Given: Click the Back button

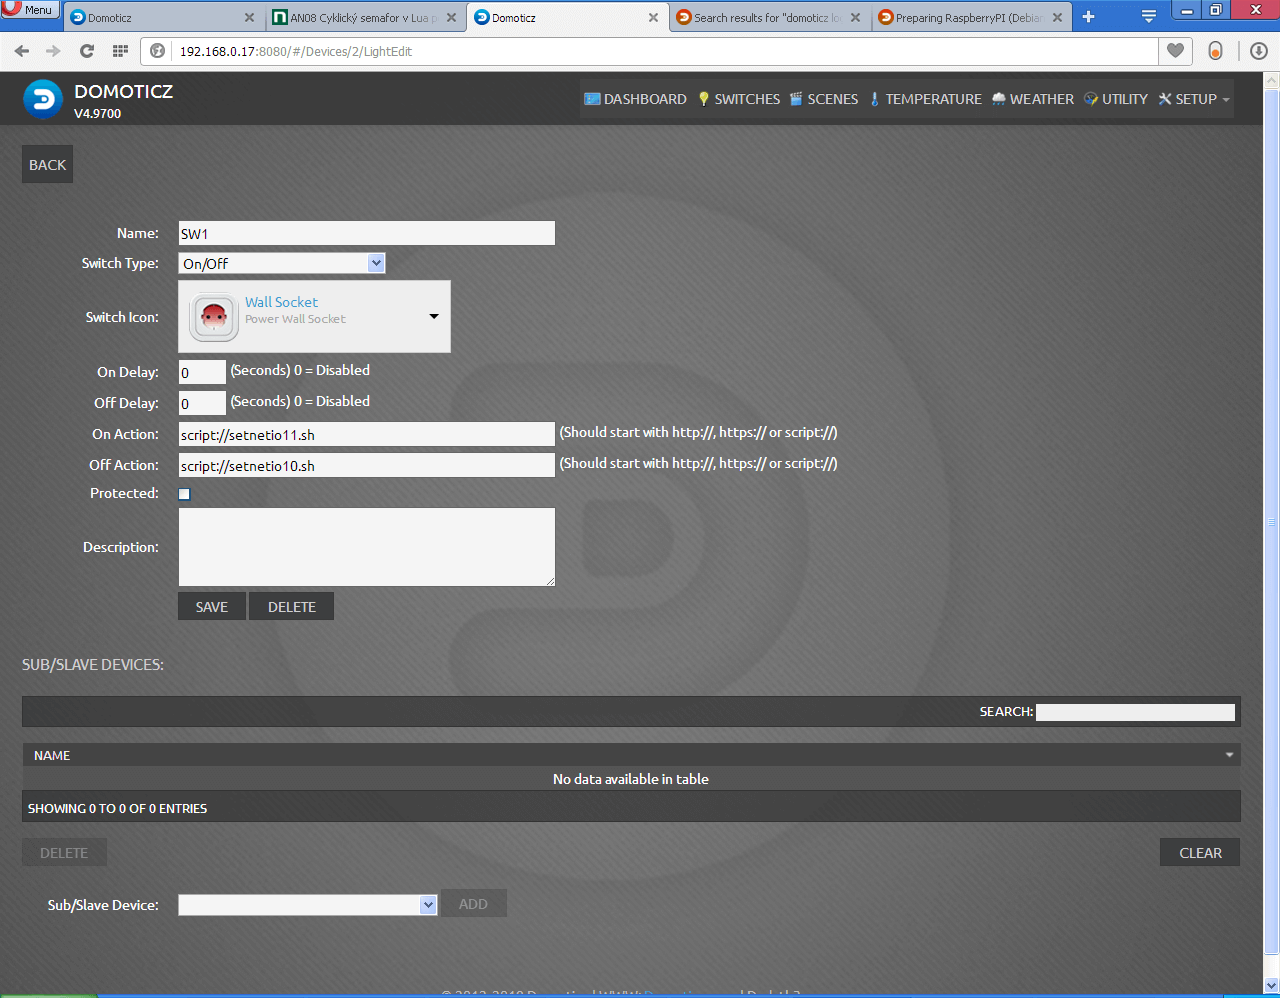Looking at the screenshot, I should coord(47,165).
